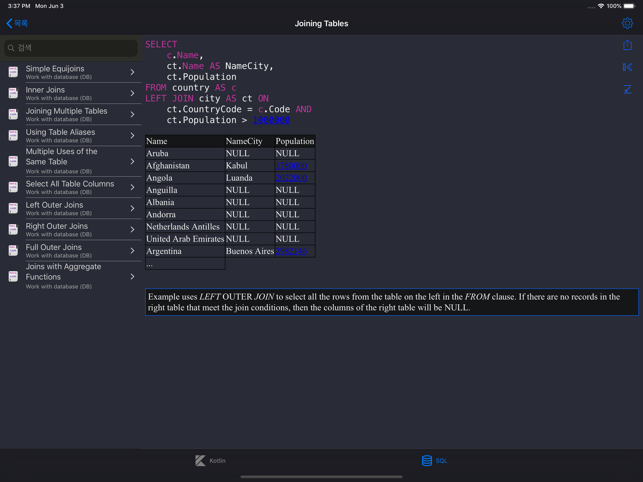
Task: Expand Joins with Aggregate Functions chevron
Action: tap(132, 276)
